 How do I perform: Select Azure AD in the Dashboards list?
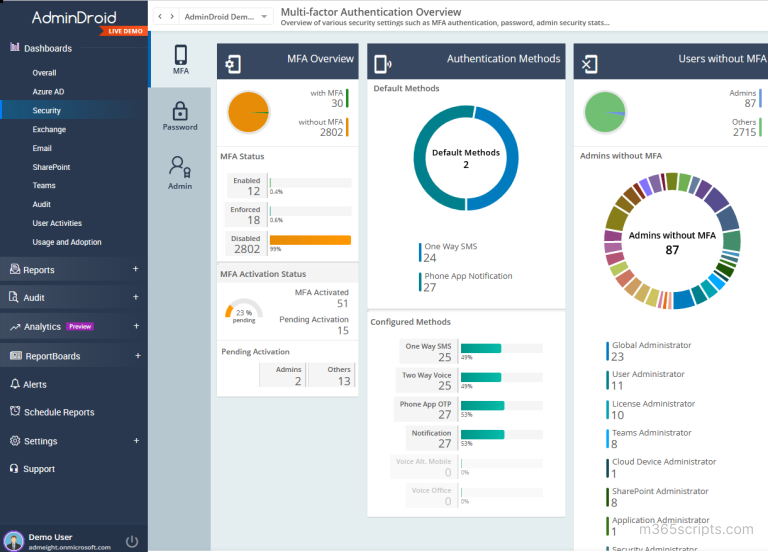click(48, 91)
